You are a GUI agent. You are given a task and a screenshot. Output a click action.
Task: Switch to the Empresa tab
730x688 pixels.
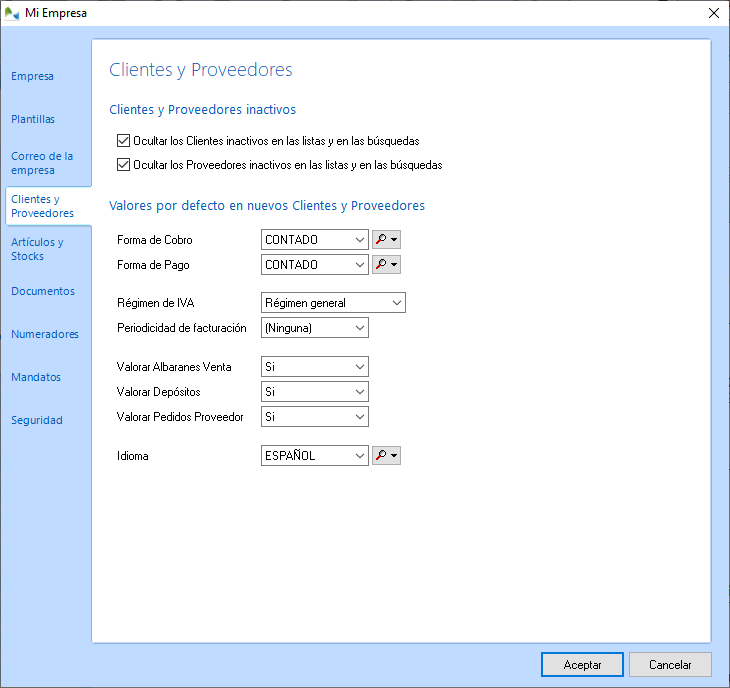pos(32,76)
